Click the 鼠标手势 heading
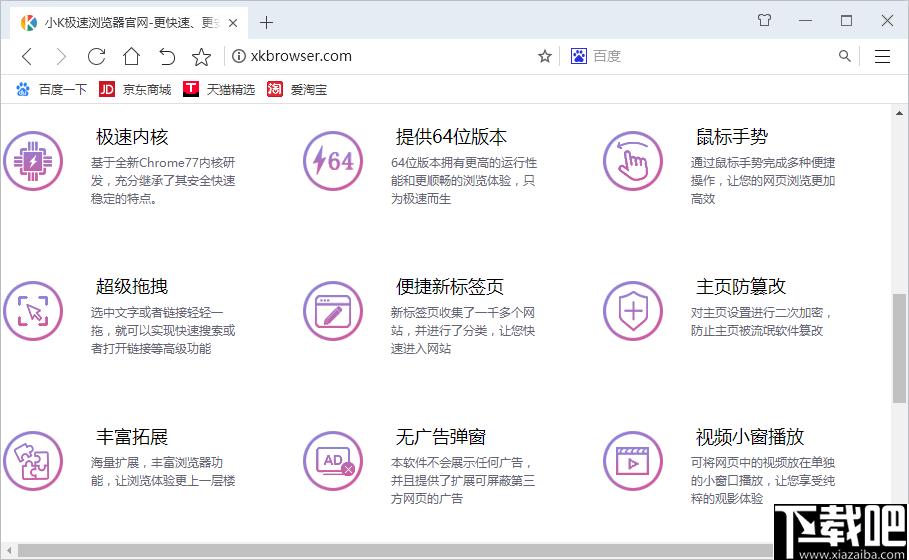 [732, 137]
